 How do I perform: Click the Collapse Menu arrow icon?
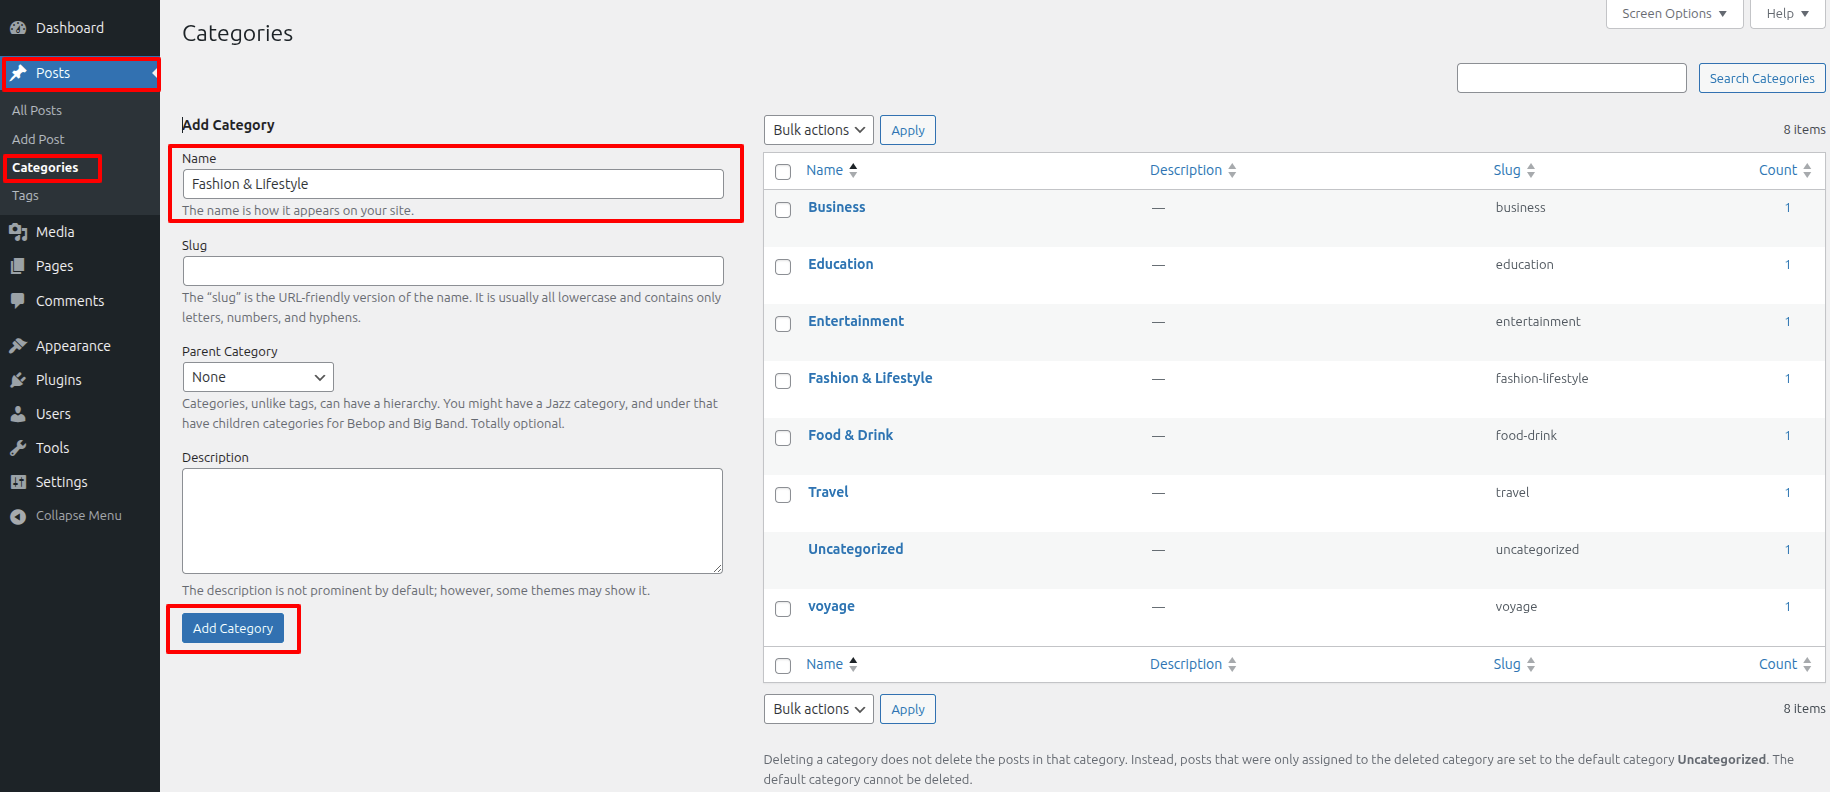point(18,516)
